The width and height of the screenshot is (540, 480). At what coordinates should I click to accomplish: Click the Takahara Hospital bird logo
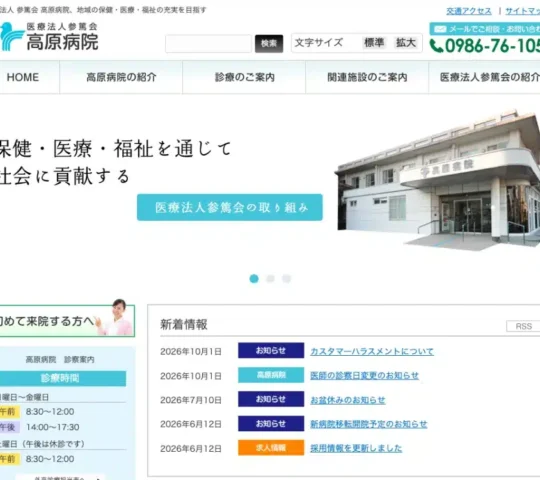(x=12, y=36)
